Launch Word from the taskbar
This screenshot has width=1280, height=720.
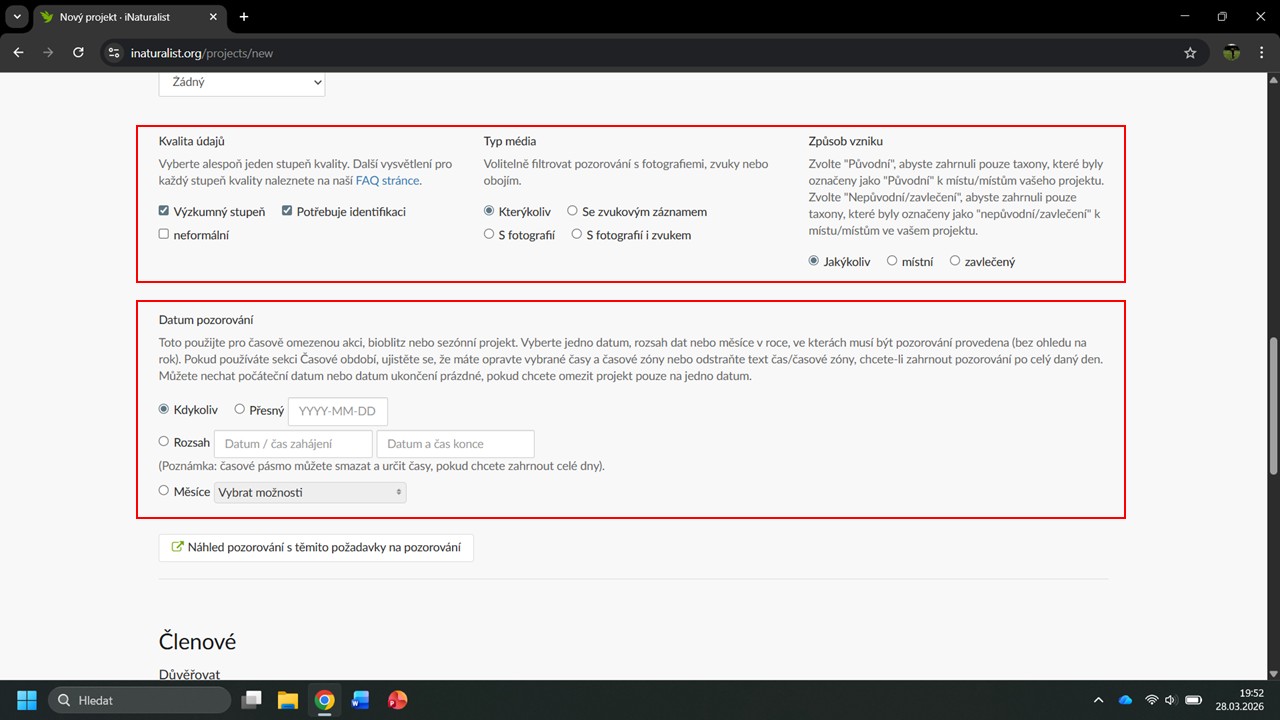point(360,700)
